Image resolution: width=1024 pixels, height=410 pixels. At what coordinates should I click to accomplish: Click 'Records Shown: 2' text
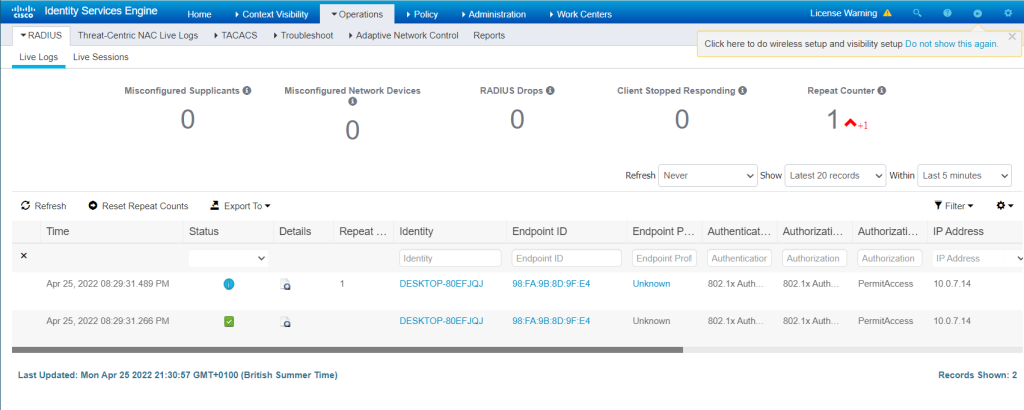[x=978, y=375]
